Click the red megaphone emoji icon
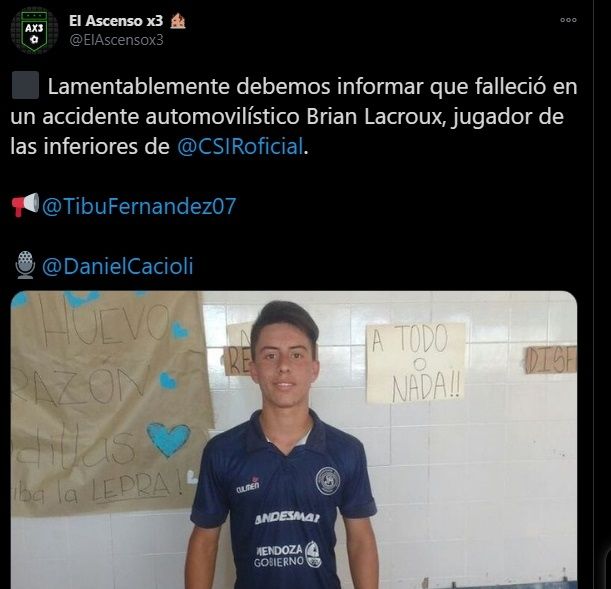 [25, 205]
